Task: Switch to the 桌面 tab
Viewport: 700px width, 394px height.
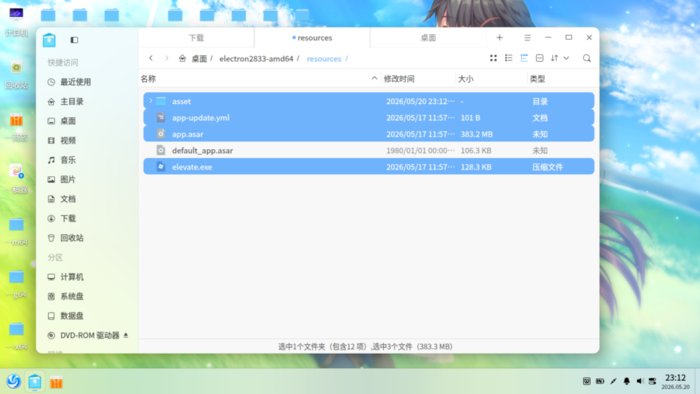Action: click(428, 38)
